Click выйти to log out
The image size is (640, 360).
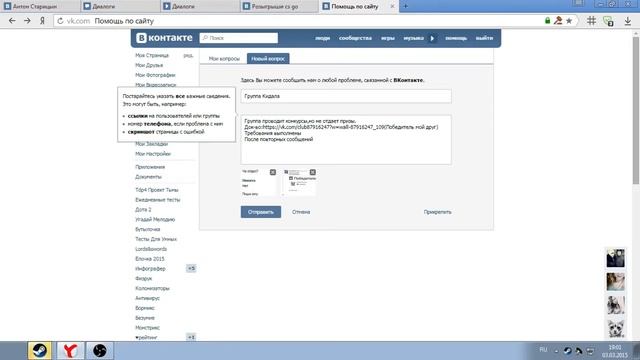[484, 38]
